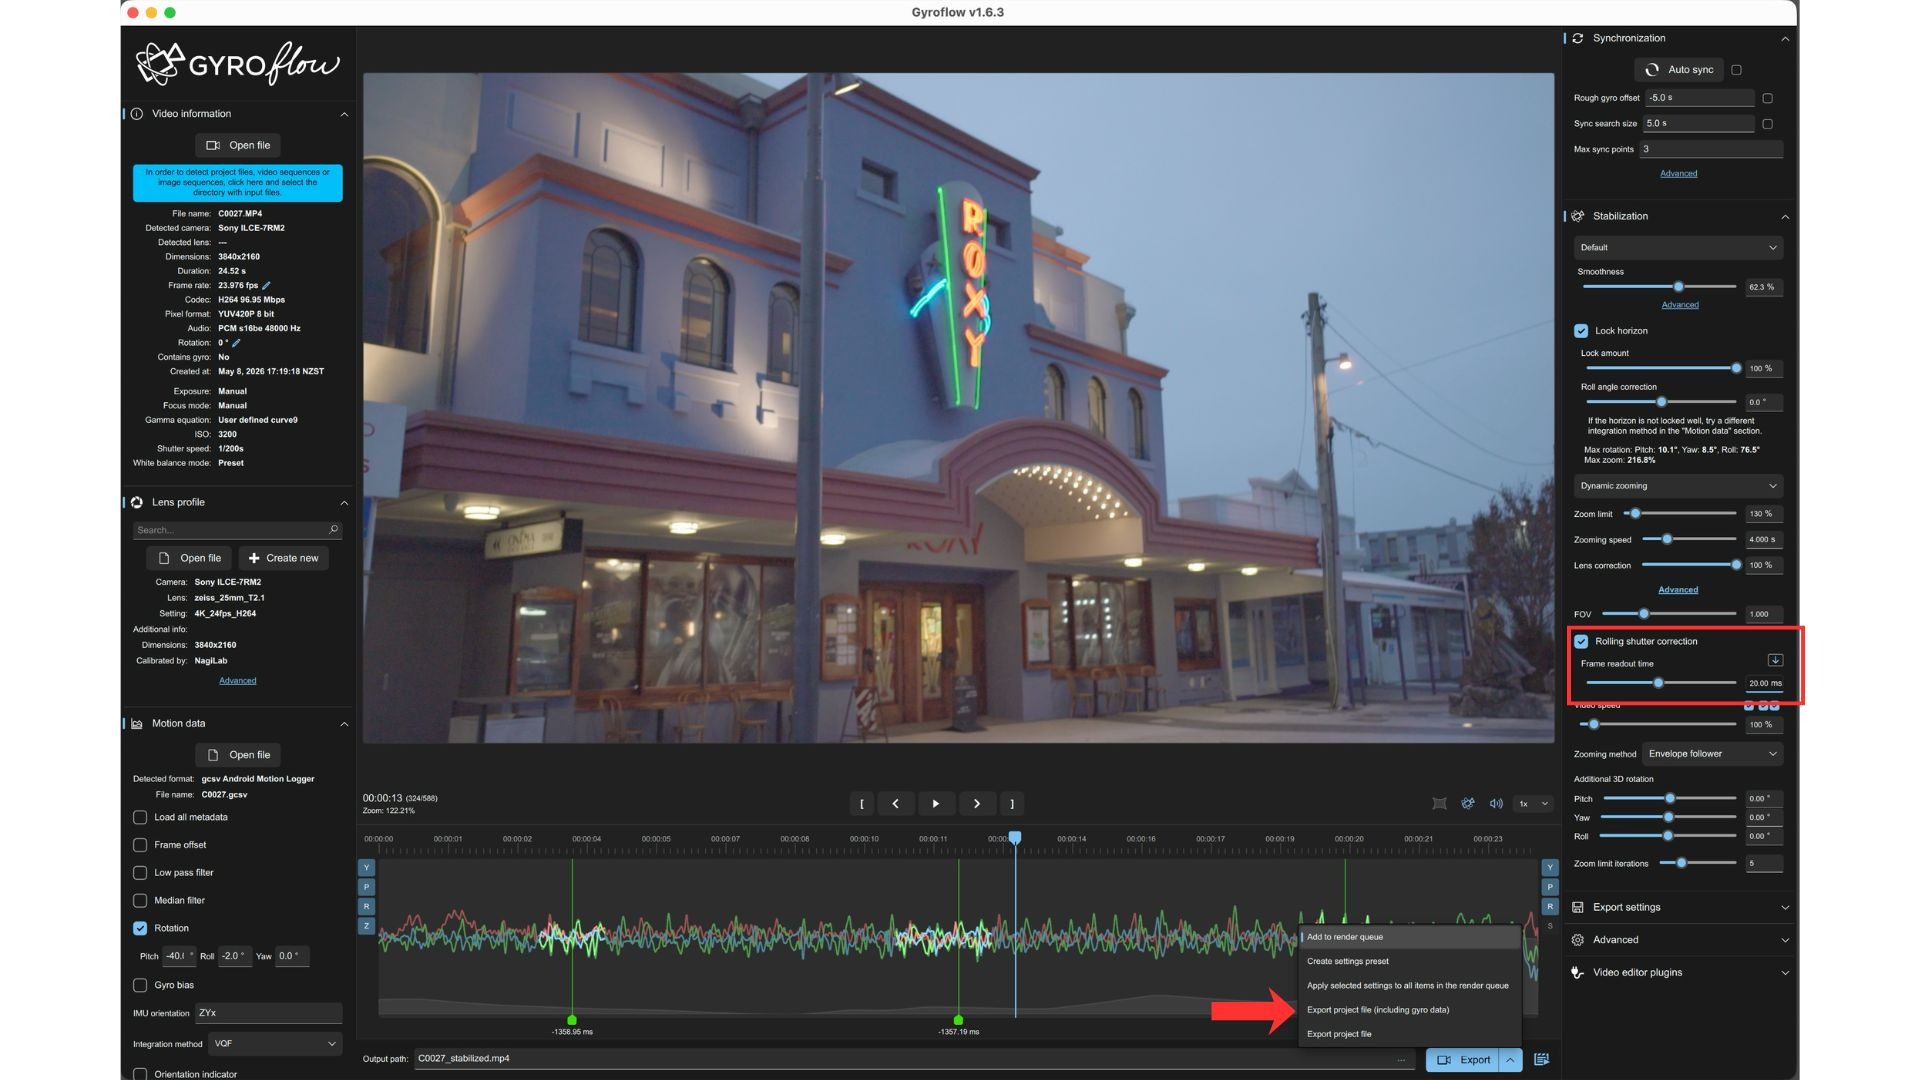Step to the previous frame
This screenshot has height=1080, width=1920.
(x=896, y=803)
